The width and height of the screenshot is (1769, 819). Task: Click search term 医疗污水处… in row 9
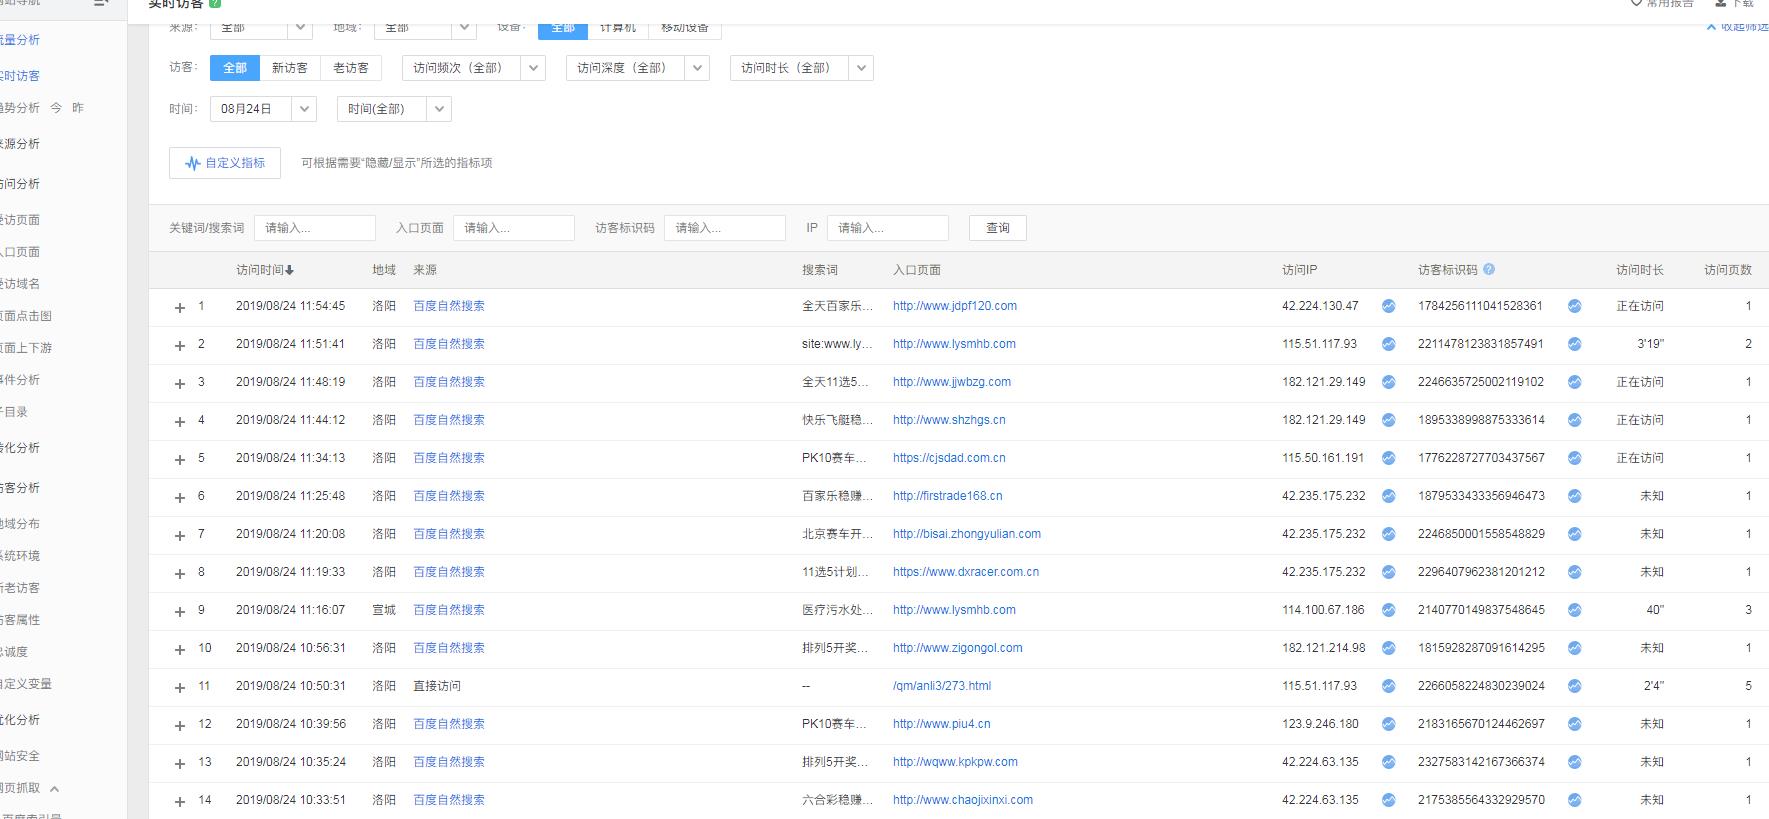[x=836, y=610]
